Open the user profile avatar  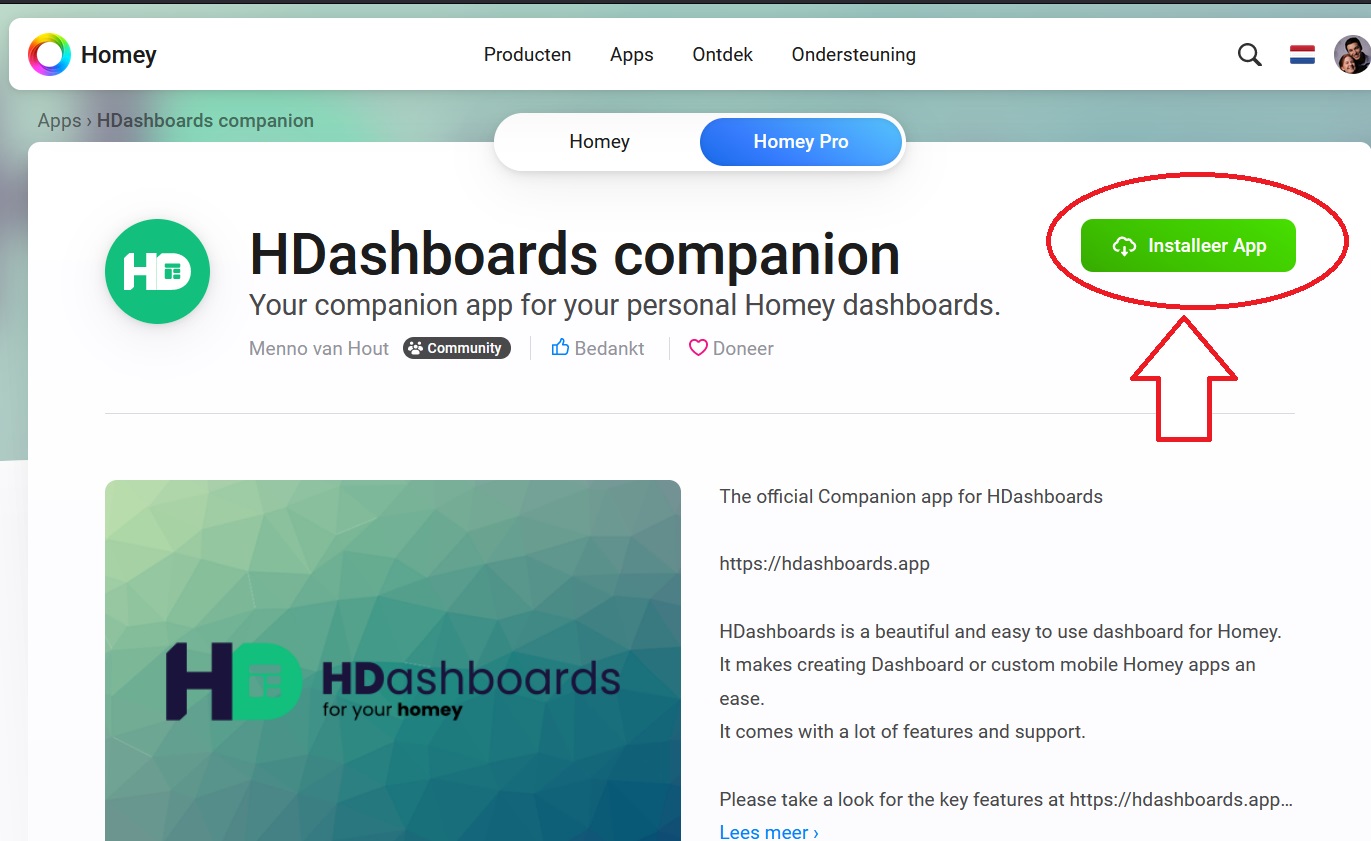(x=1351, y=55)
